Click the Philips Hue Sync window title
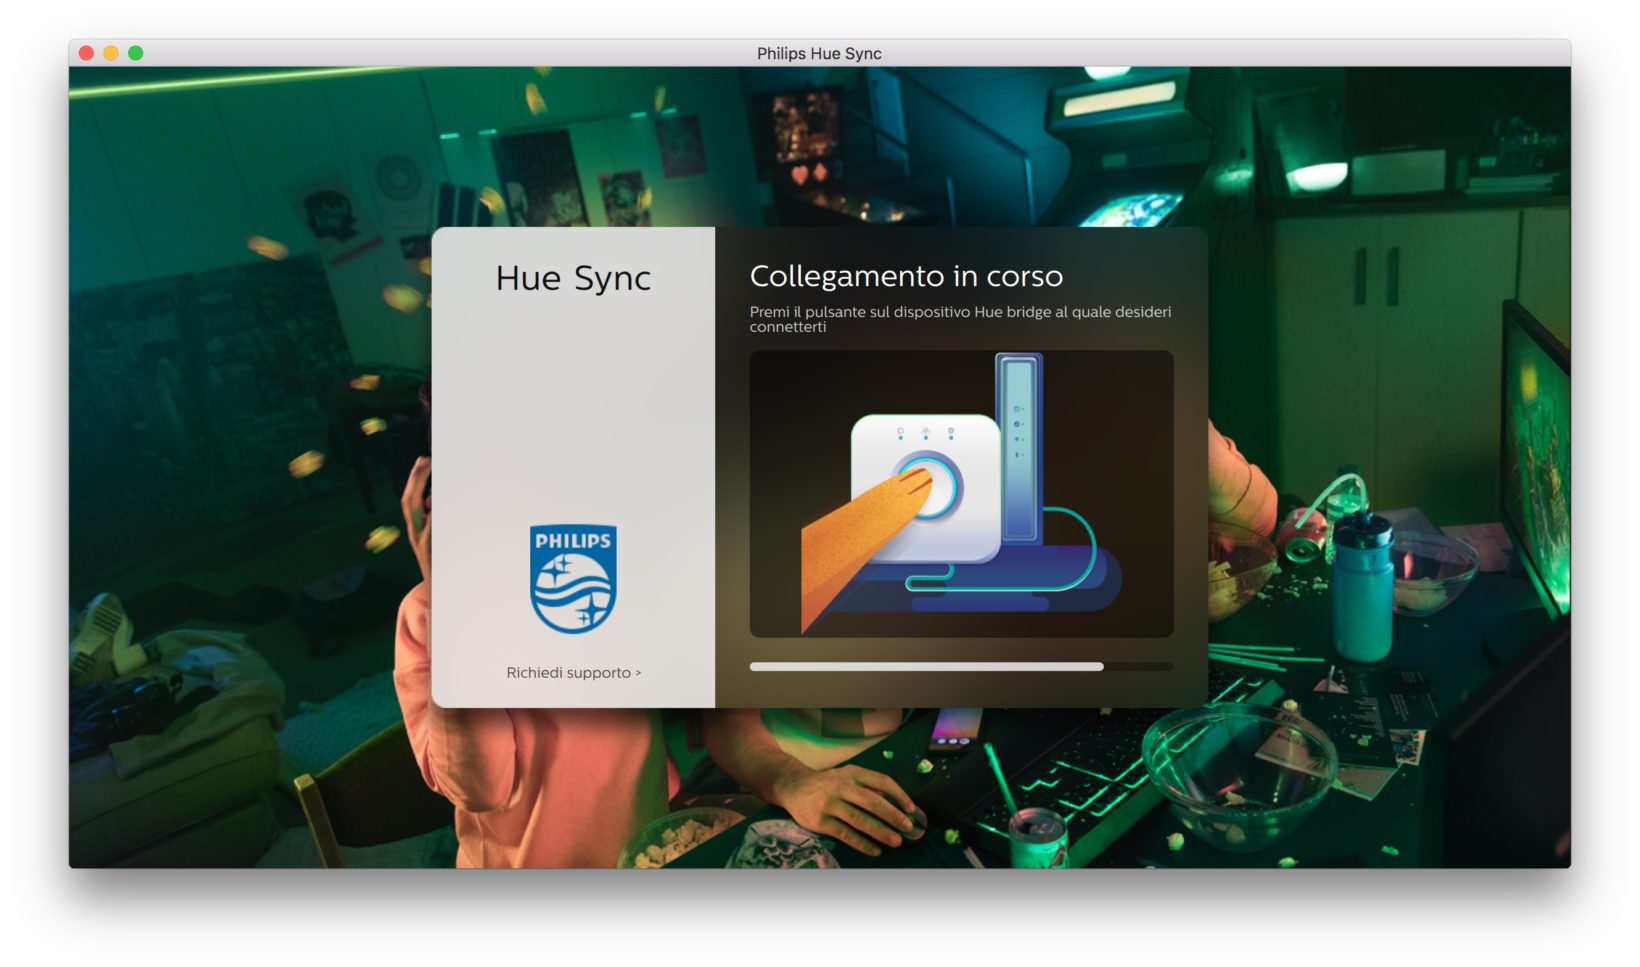 [x=819, y=53]
